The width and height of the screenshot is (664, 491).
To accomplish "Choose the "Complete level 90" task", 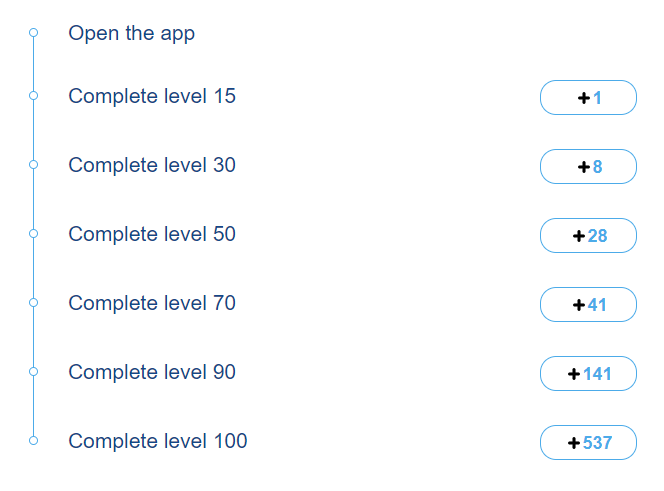I will 152,372.
